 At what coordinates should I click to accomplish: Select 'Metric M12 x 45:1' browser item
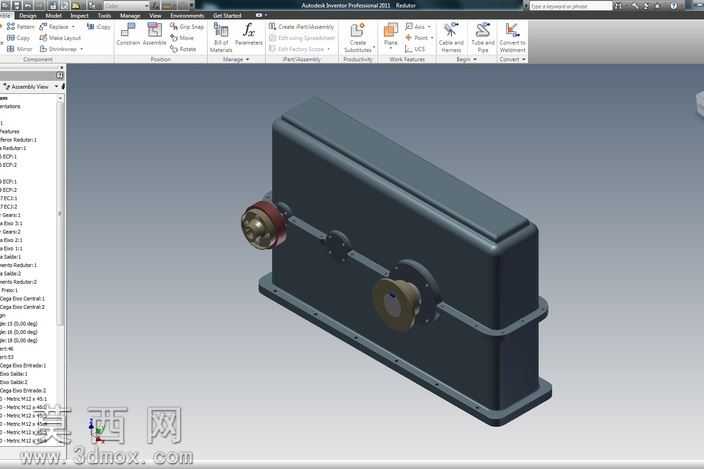(23, 399)
